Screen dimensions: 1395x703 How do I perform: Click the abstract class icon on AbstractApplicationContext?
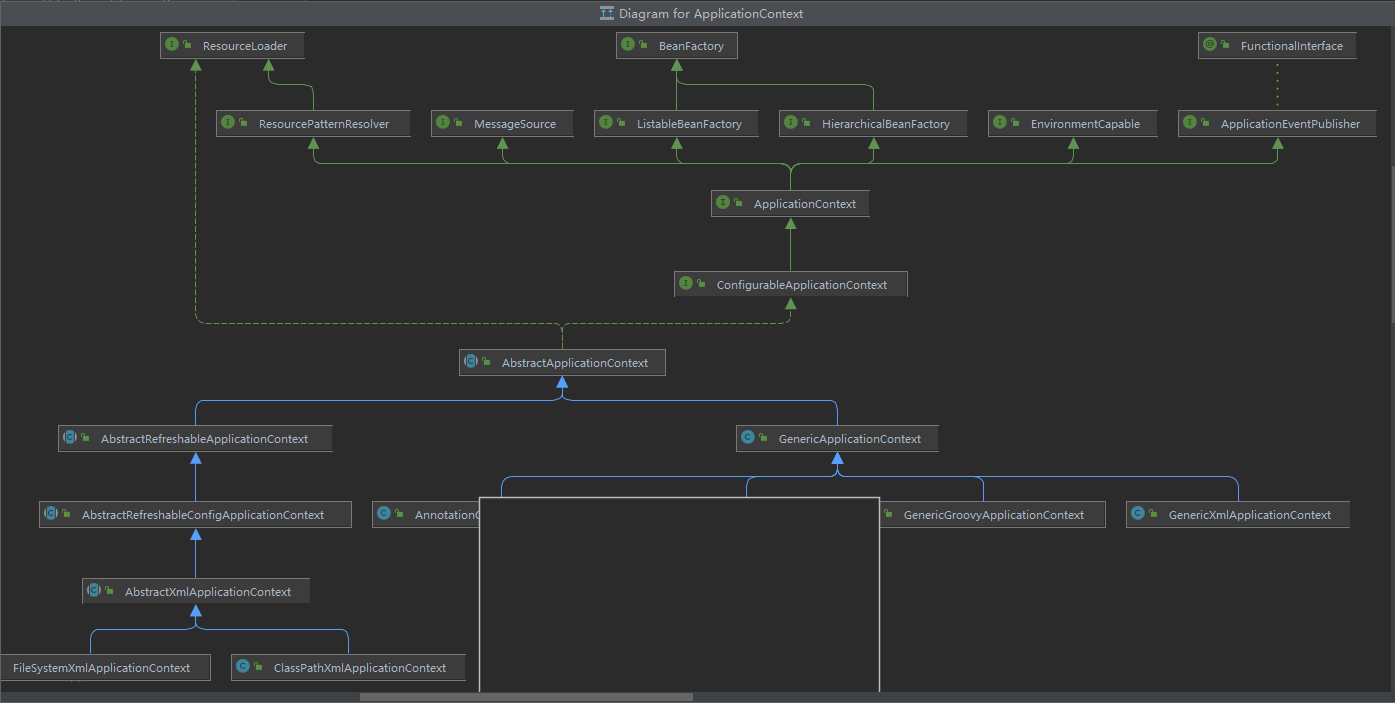471,362
